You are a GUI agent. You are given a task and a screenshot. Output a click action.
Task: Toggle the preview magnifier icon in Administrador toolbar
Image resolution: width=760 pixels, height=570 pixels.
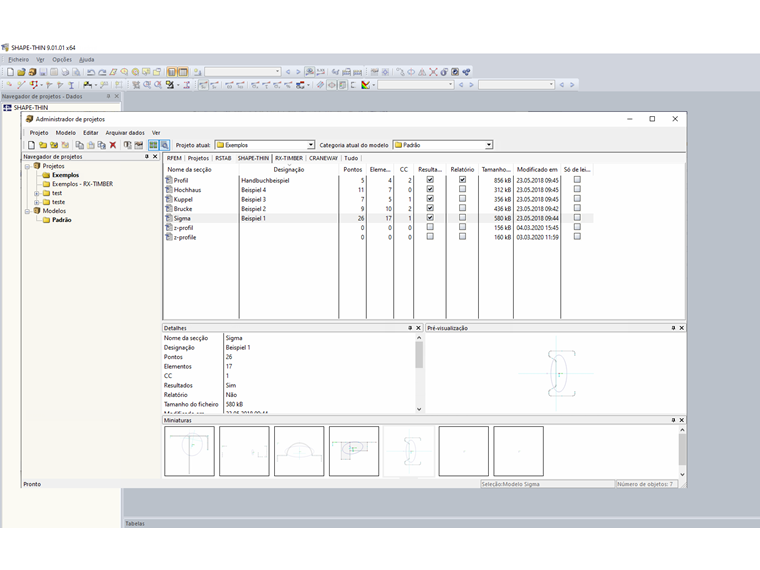coord(165,145)
